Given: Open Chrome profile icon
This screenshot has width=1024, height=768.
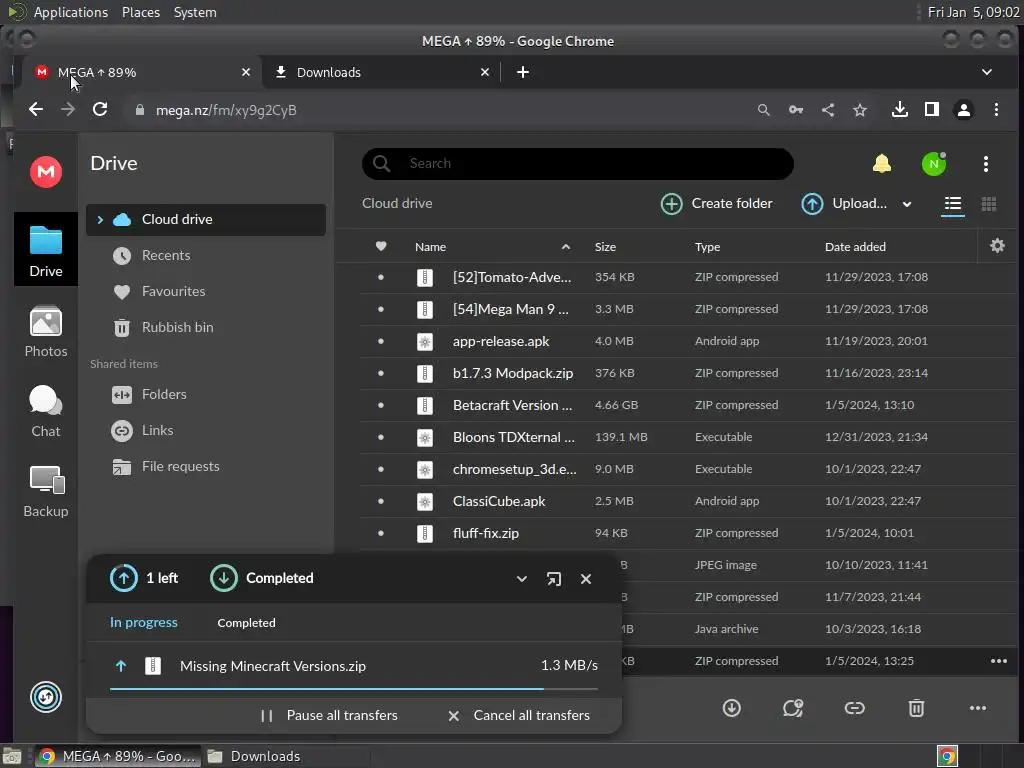Looking at the screenshot, I should tap(964, 110).
